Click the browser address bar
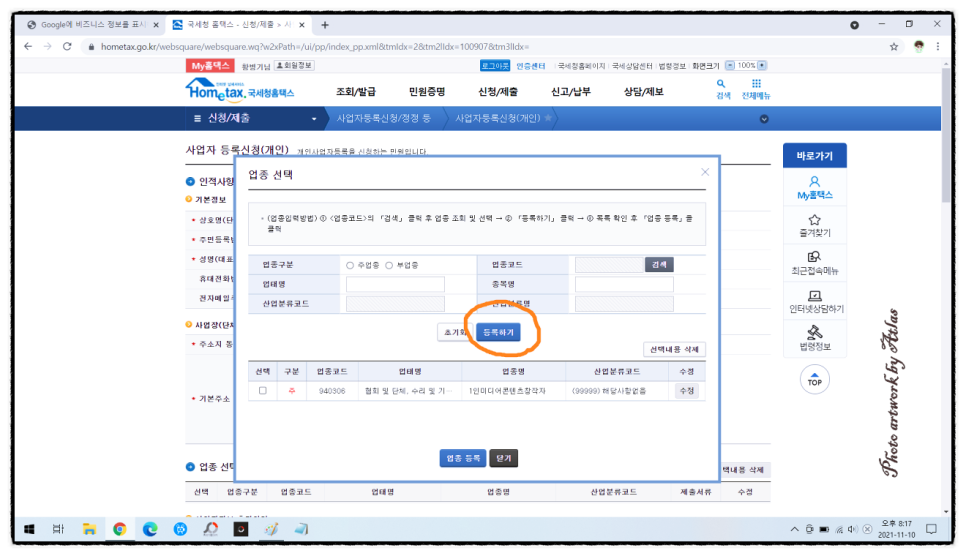 click(481, 46)
